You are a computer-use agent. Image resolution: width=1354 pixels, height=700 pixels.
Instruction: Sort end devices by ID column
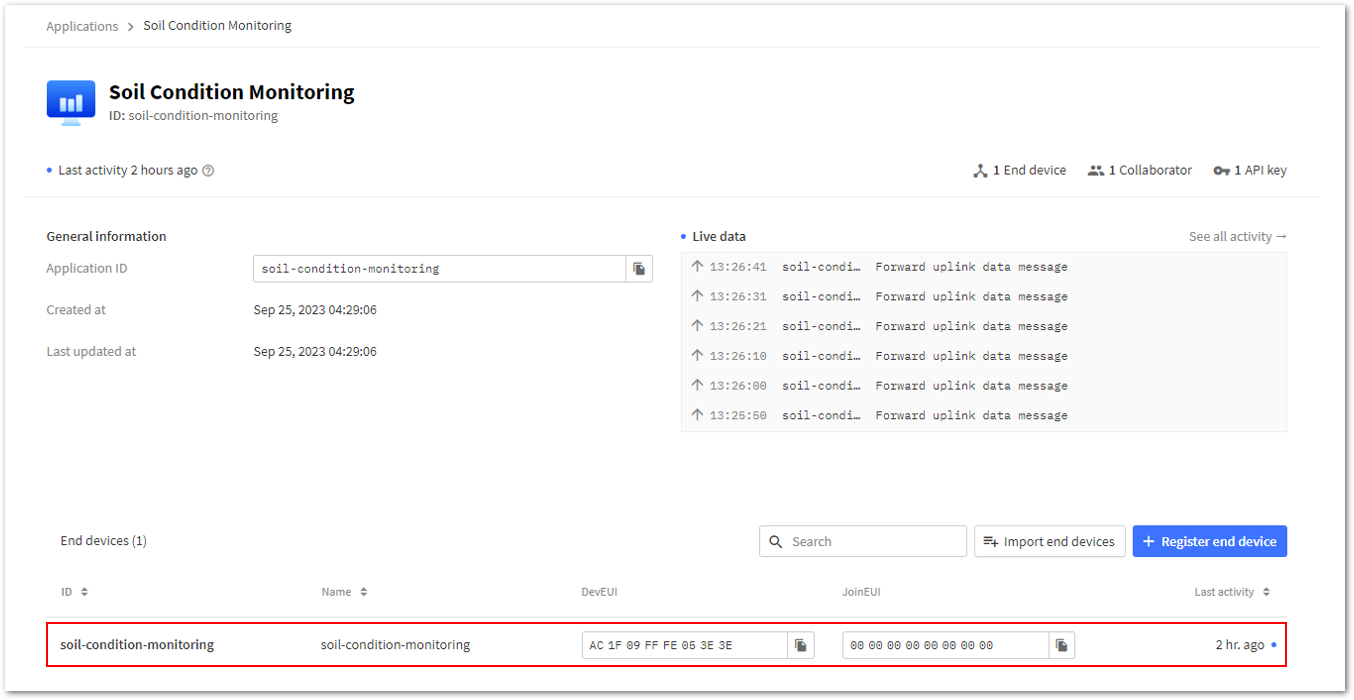(x=74, y=592)
